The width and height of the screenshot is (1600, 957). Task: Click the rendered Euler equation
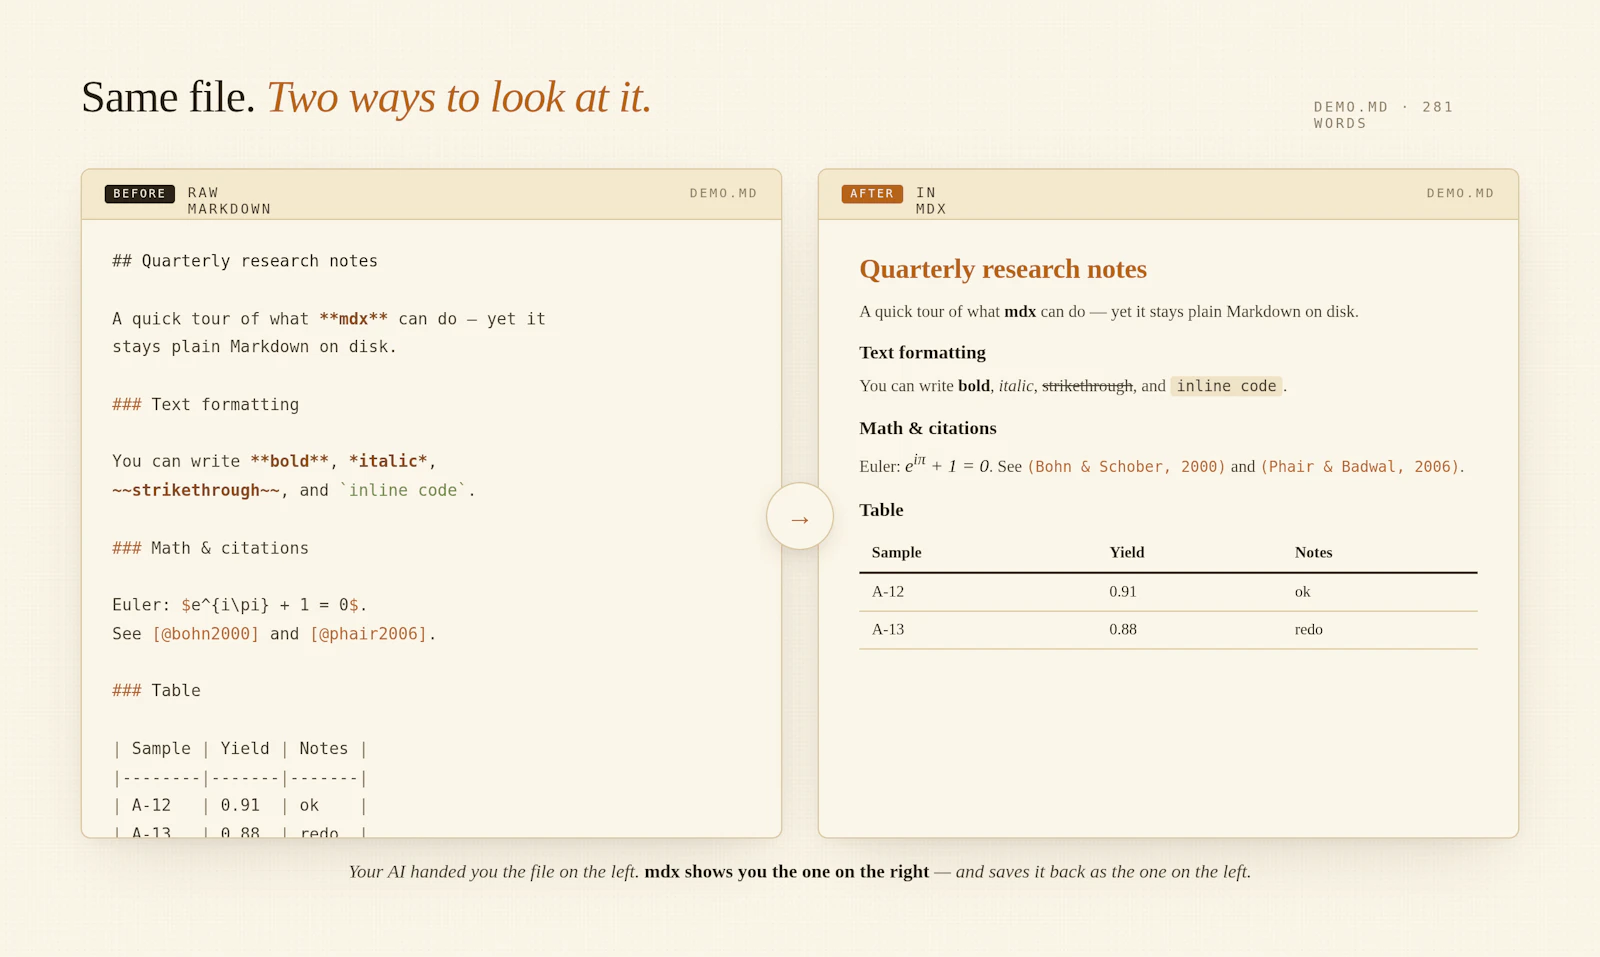click(948, 464)
